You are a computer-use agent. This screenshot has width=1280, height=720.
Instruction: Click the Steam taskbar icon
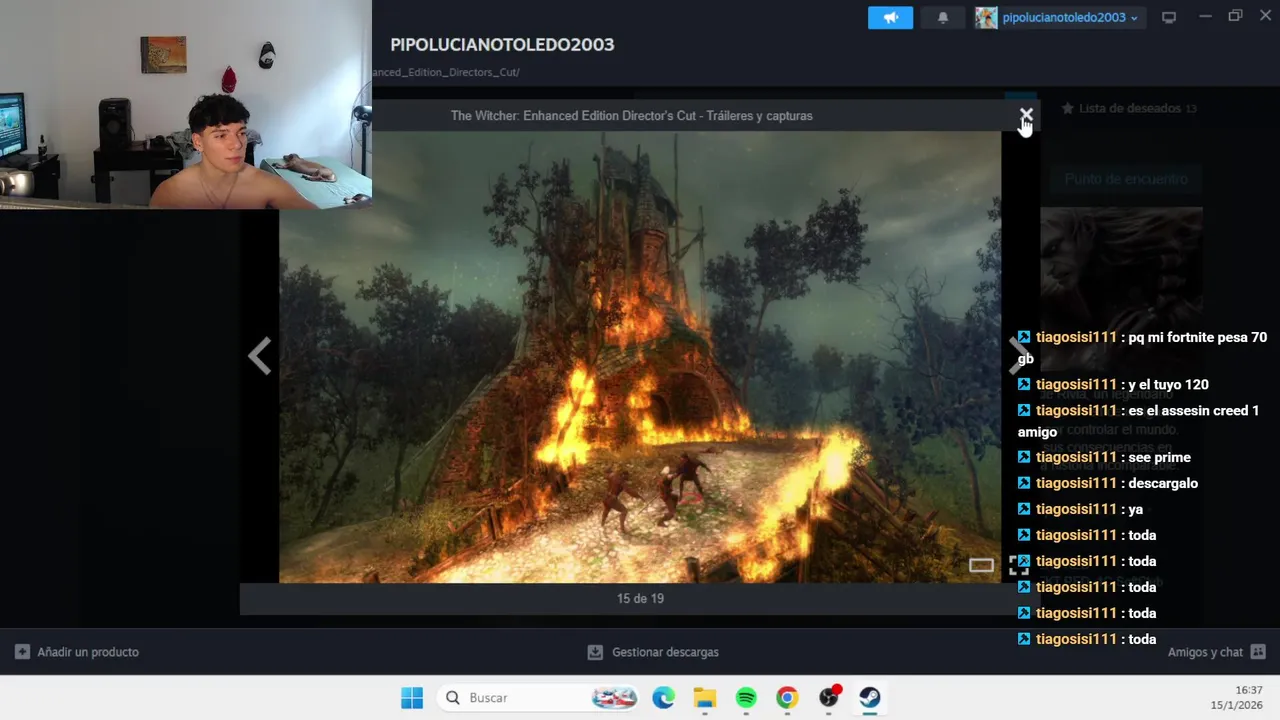(x=870, y=698)
